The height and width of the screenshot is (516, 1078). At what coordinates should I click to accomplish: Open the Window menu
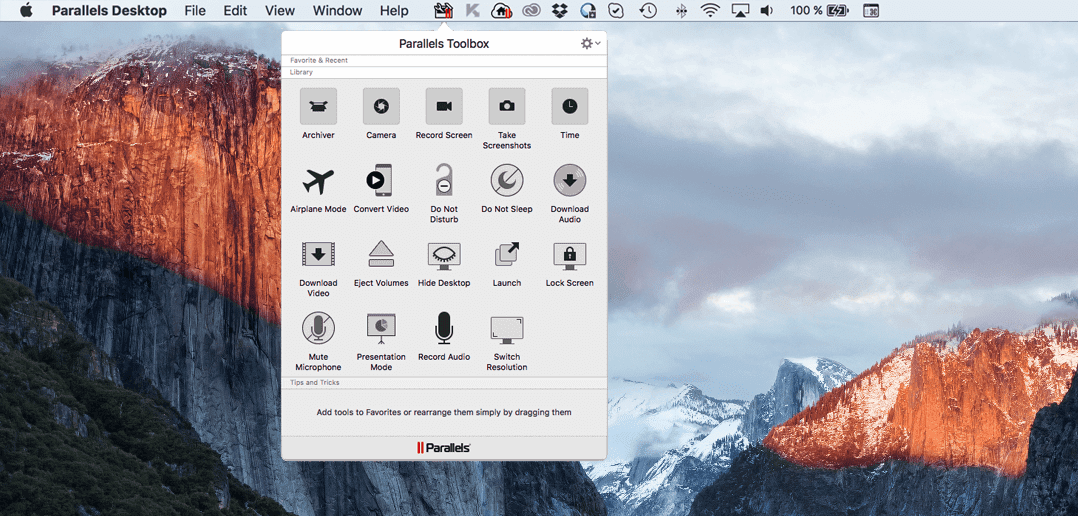337,10
